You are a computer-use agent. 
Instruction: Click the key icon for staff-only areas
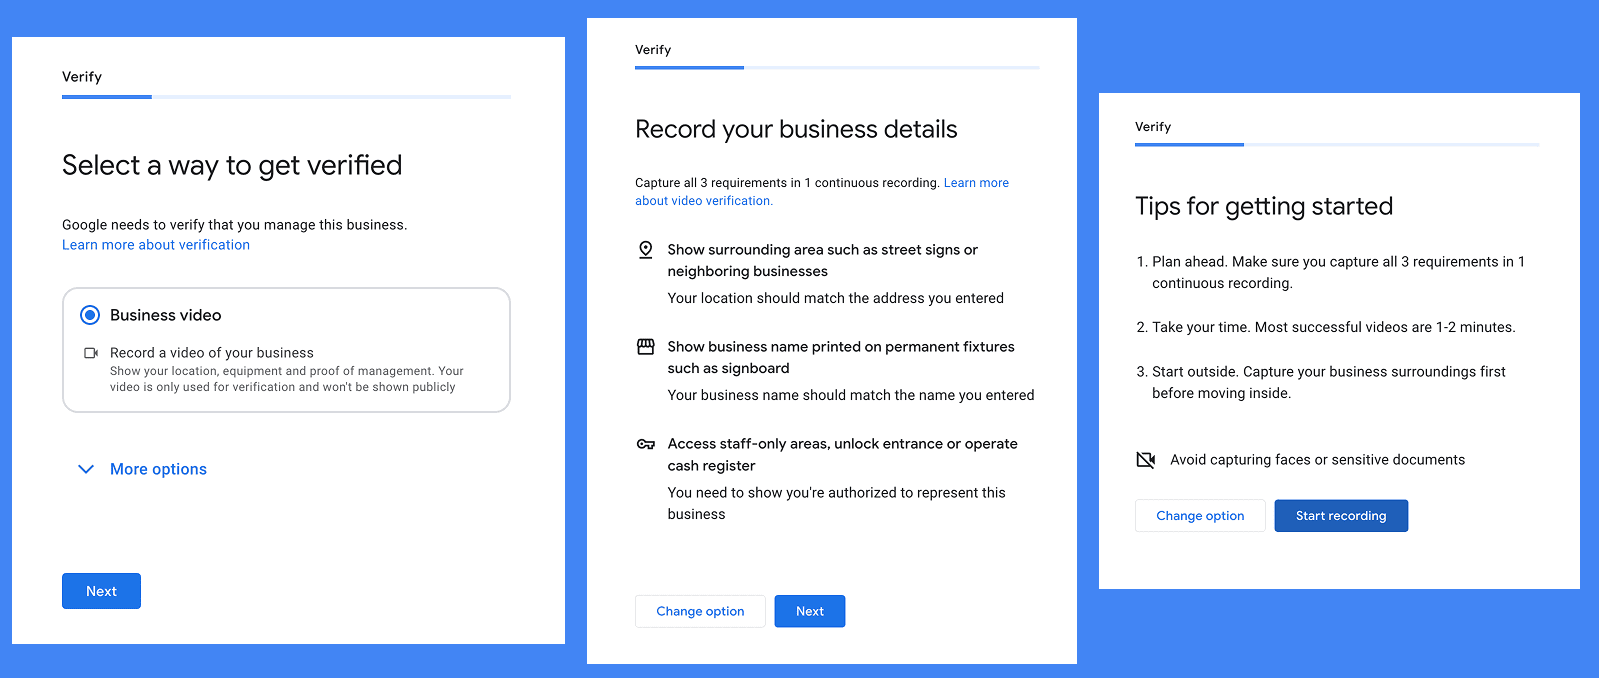(x=646, y=444)
